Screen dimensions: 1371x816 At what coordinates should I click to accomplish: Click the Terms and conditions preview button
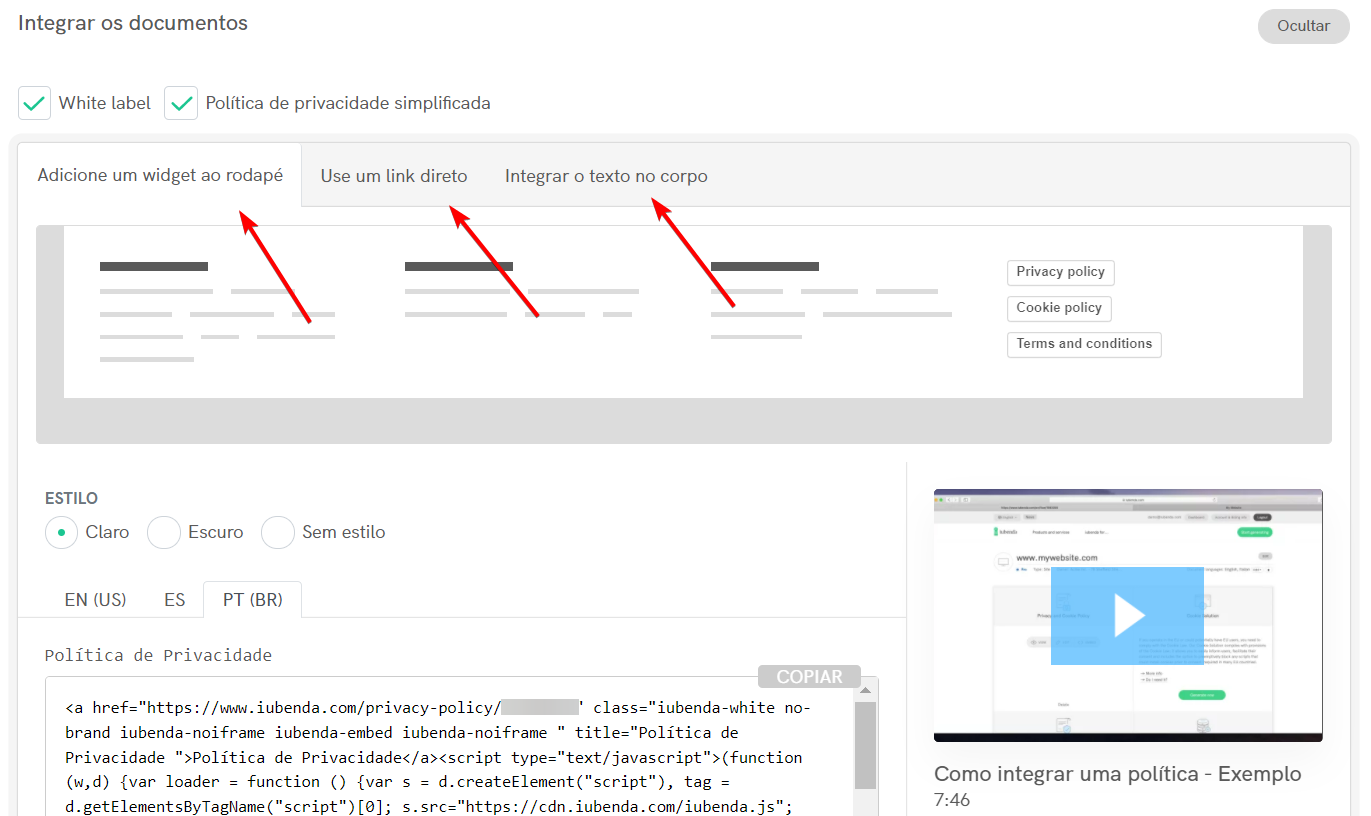(x=1084, y=344)
